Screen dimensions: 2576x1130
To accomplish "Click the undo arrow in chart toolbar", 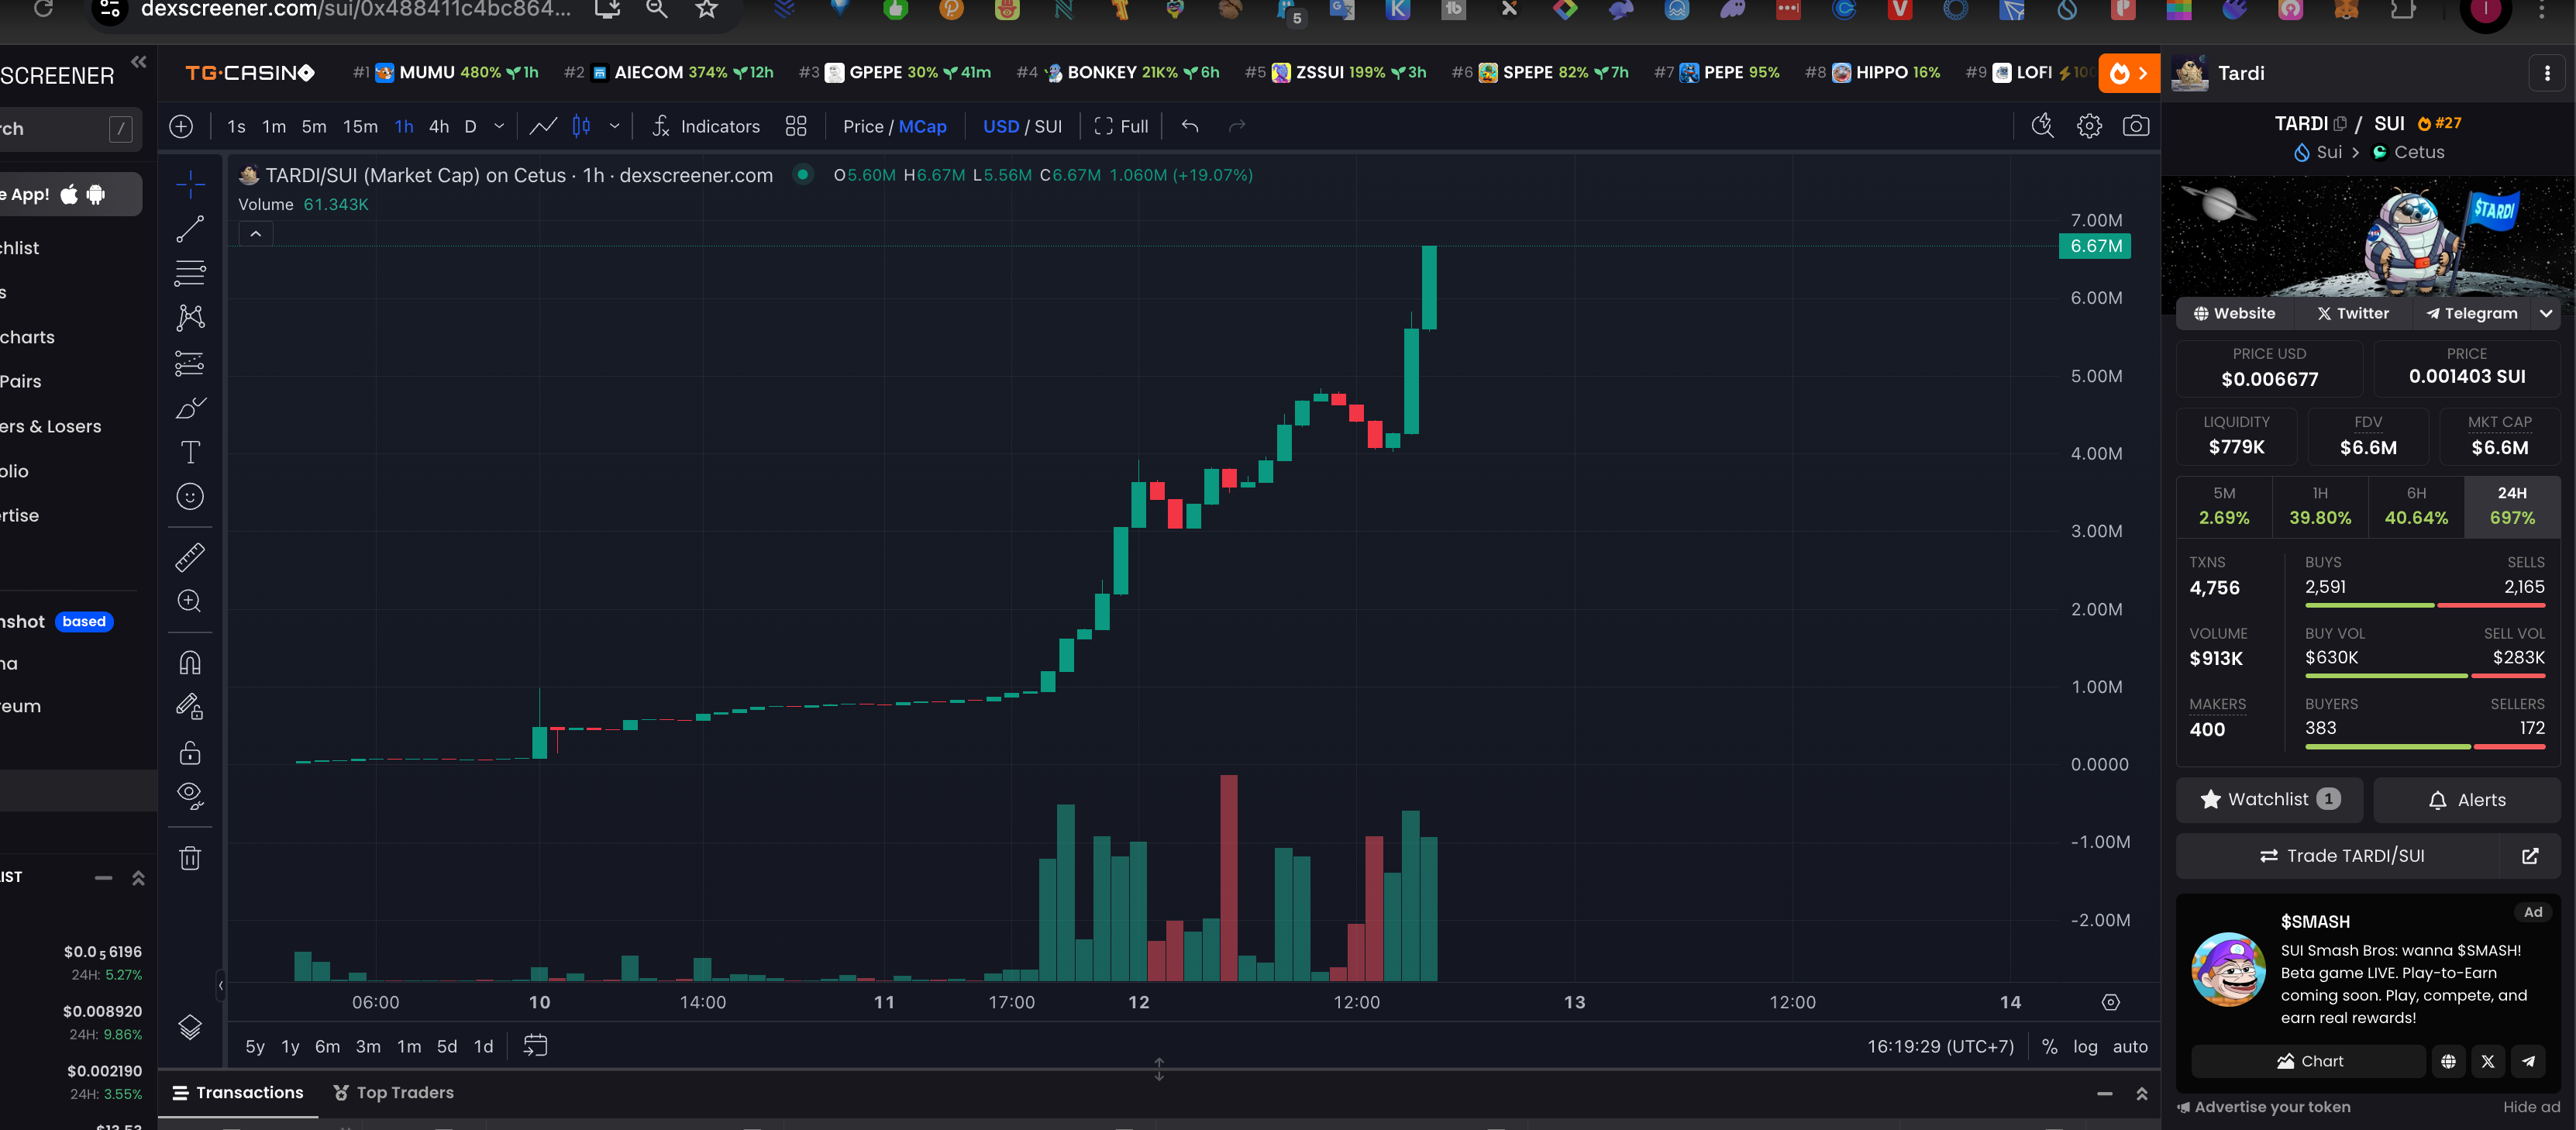I will [x=1190, y=126].
